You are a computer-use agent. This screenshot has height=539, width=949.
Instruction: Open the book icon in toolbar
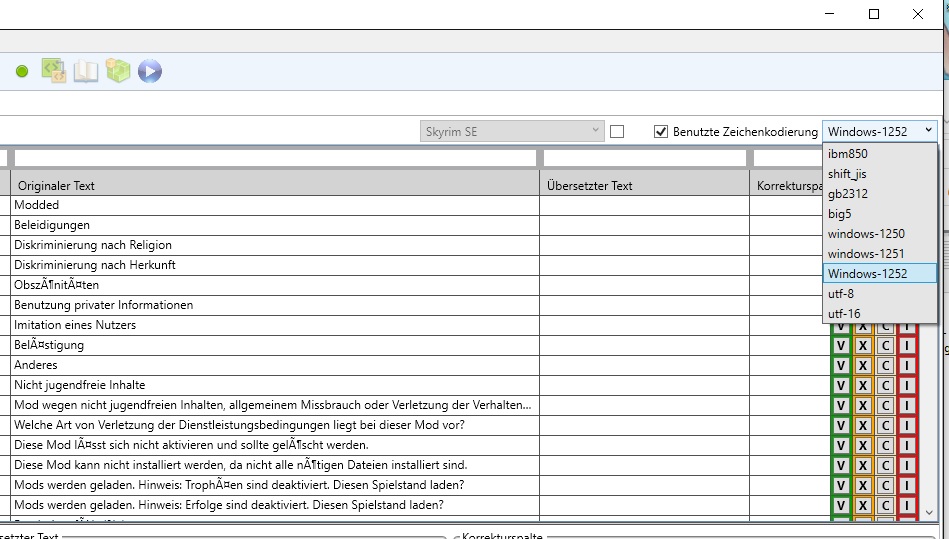86,71
